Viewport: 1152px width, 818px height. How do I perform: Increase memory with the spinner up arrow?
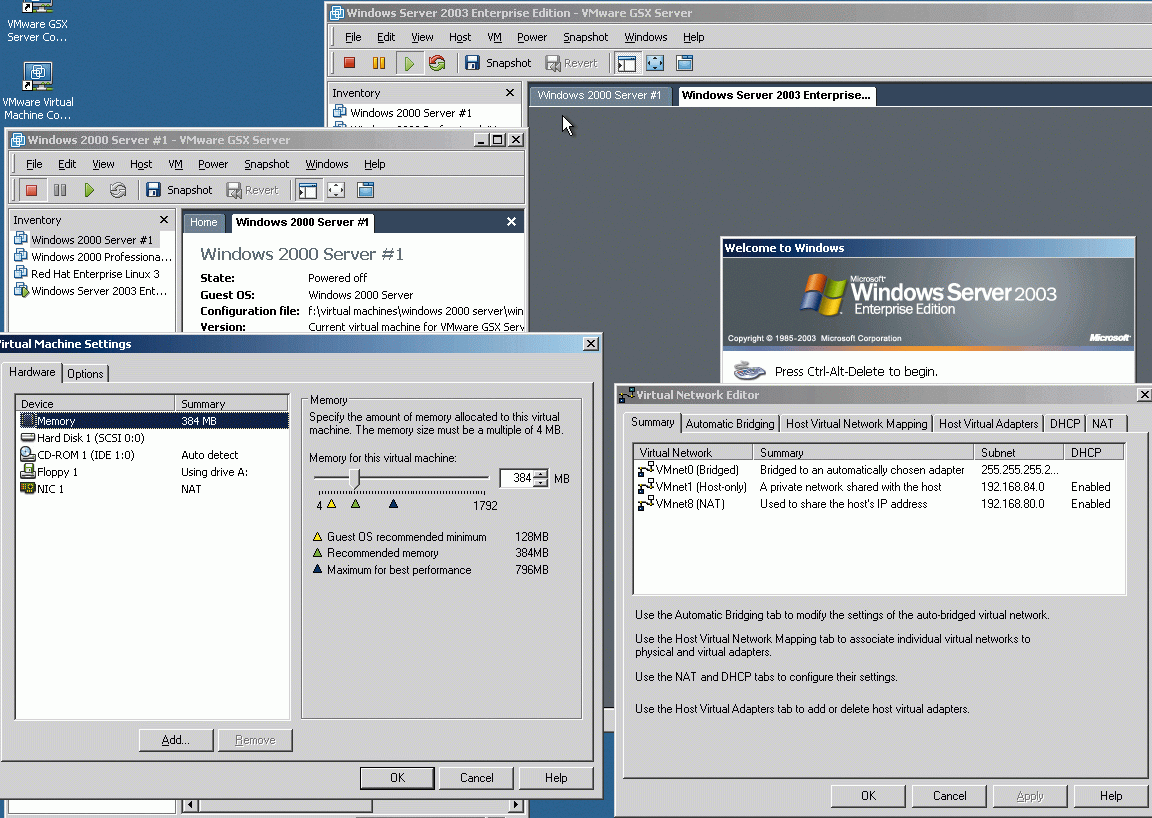[x=541, y=474]
